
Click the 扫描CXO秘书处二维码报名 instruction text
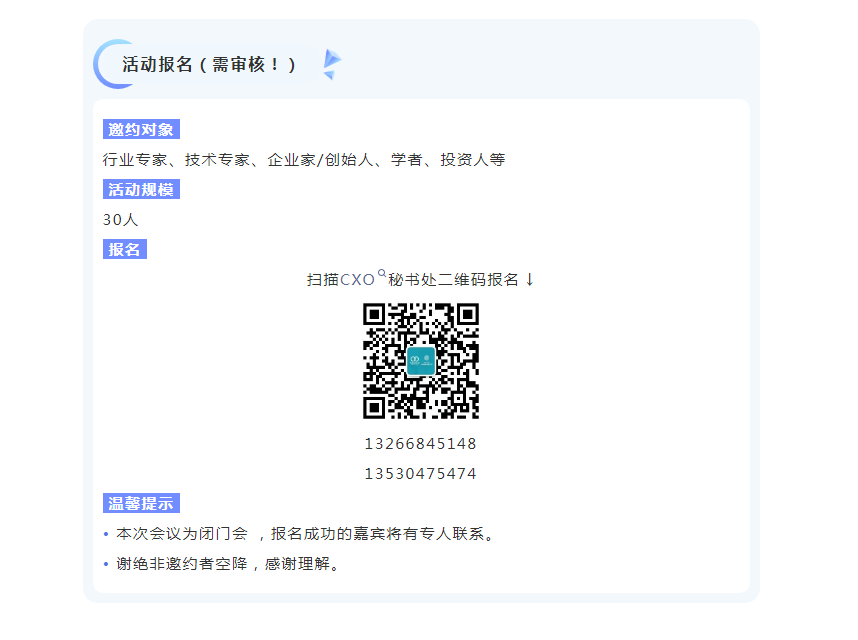[420, 280]
